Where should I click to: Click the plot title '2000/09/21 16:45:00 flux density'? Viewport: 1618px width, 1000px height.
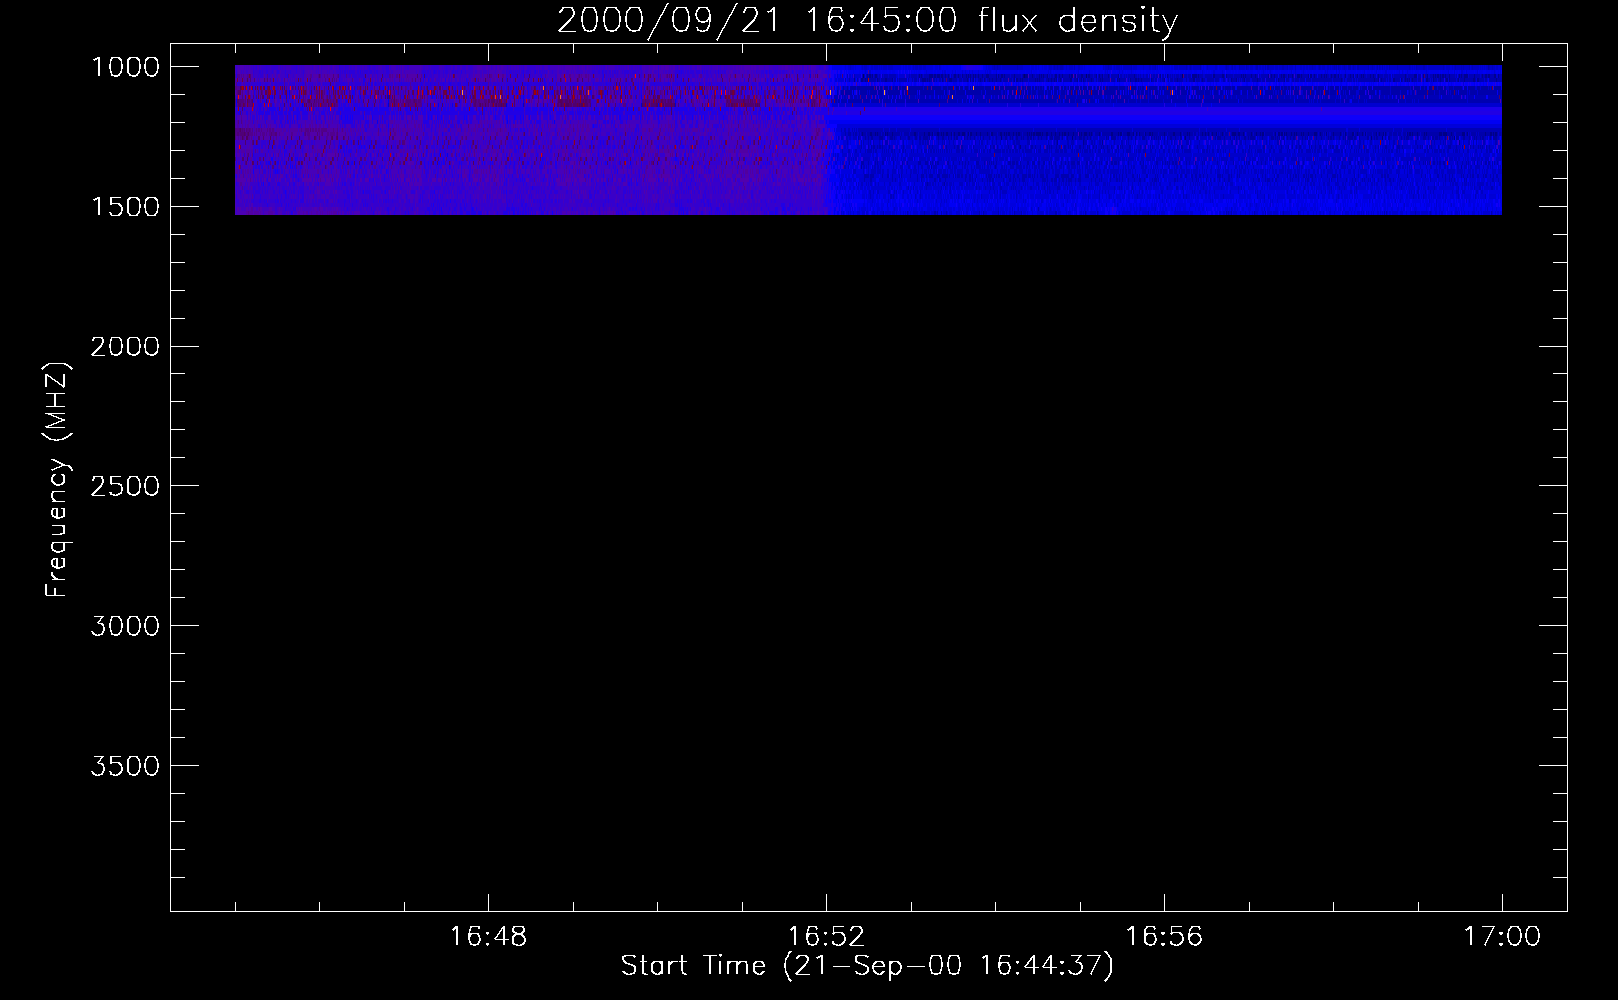click(x=867, y=21)
